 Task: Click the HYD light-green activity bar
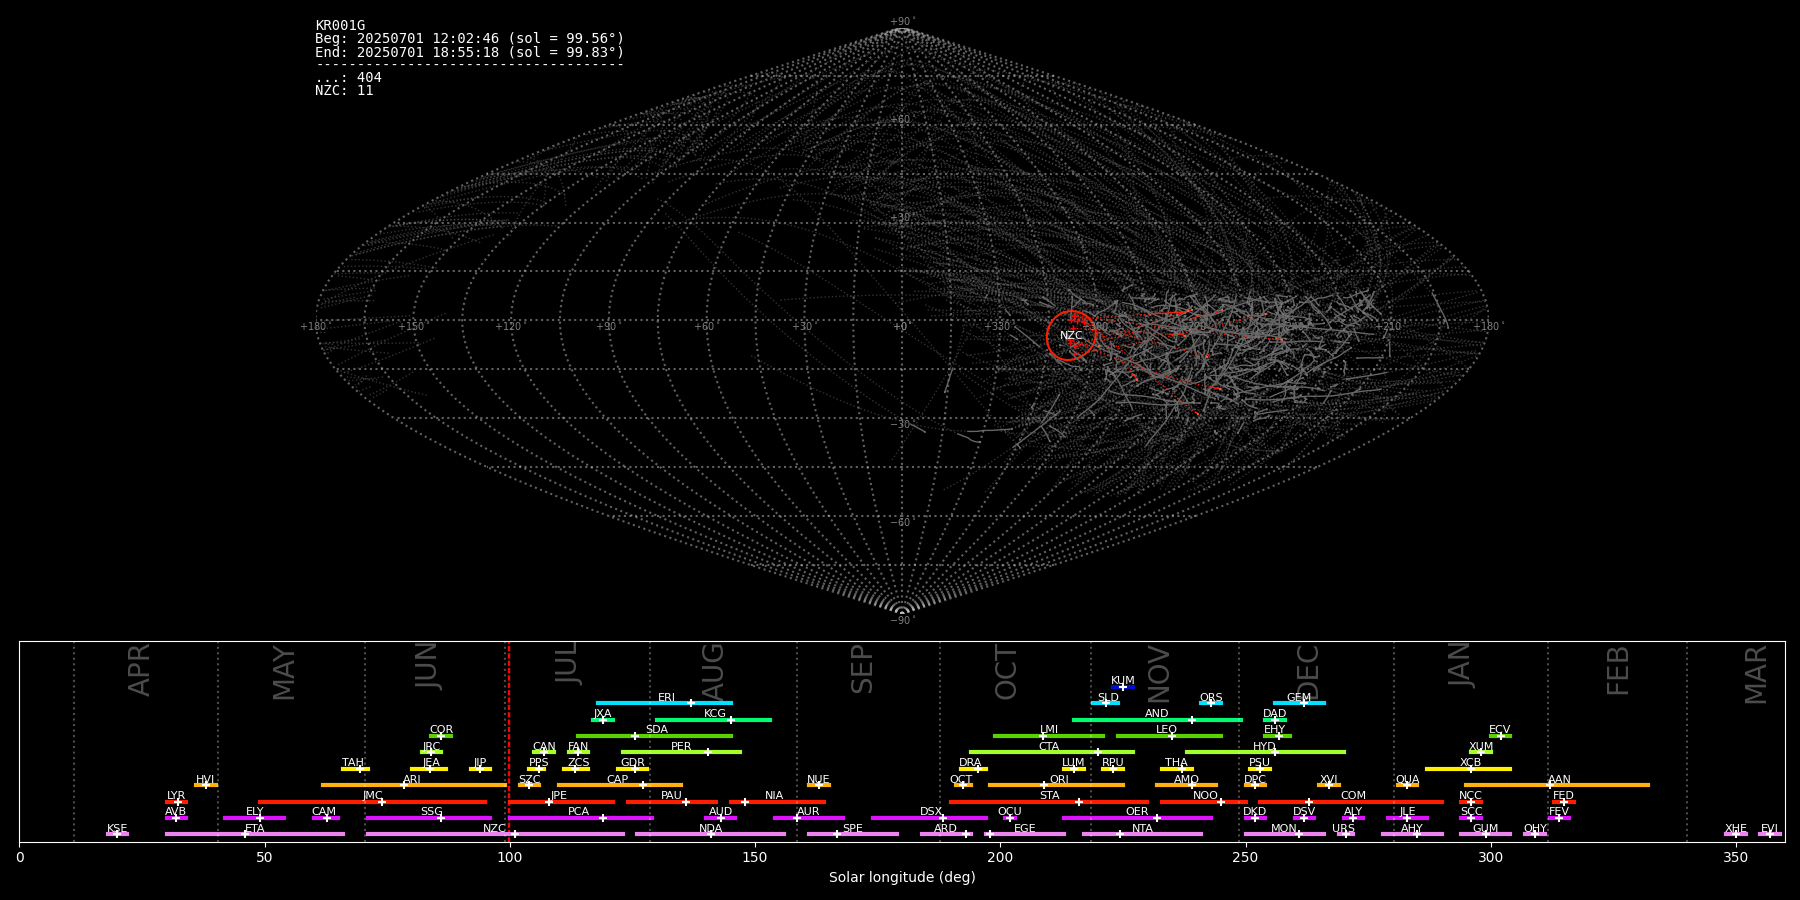click(1265, 752)
